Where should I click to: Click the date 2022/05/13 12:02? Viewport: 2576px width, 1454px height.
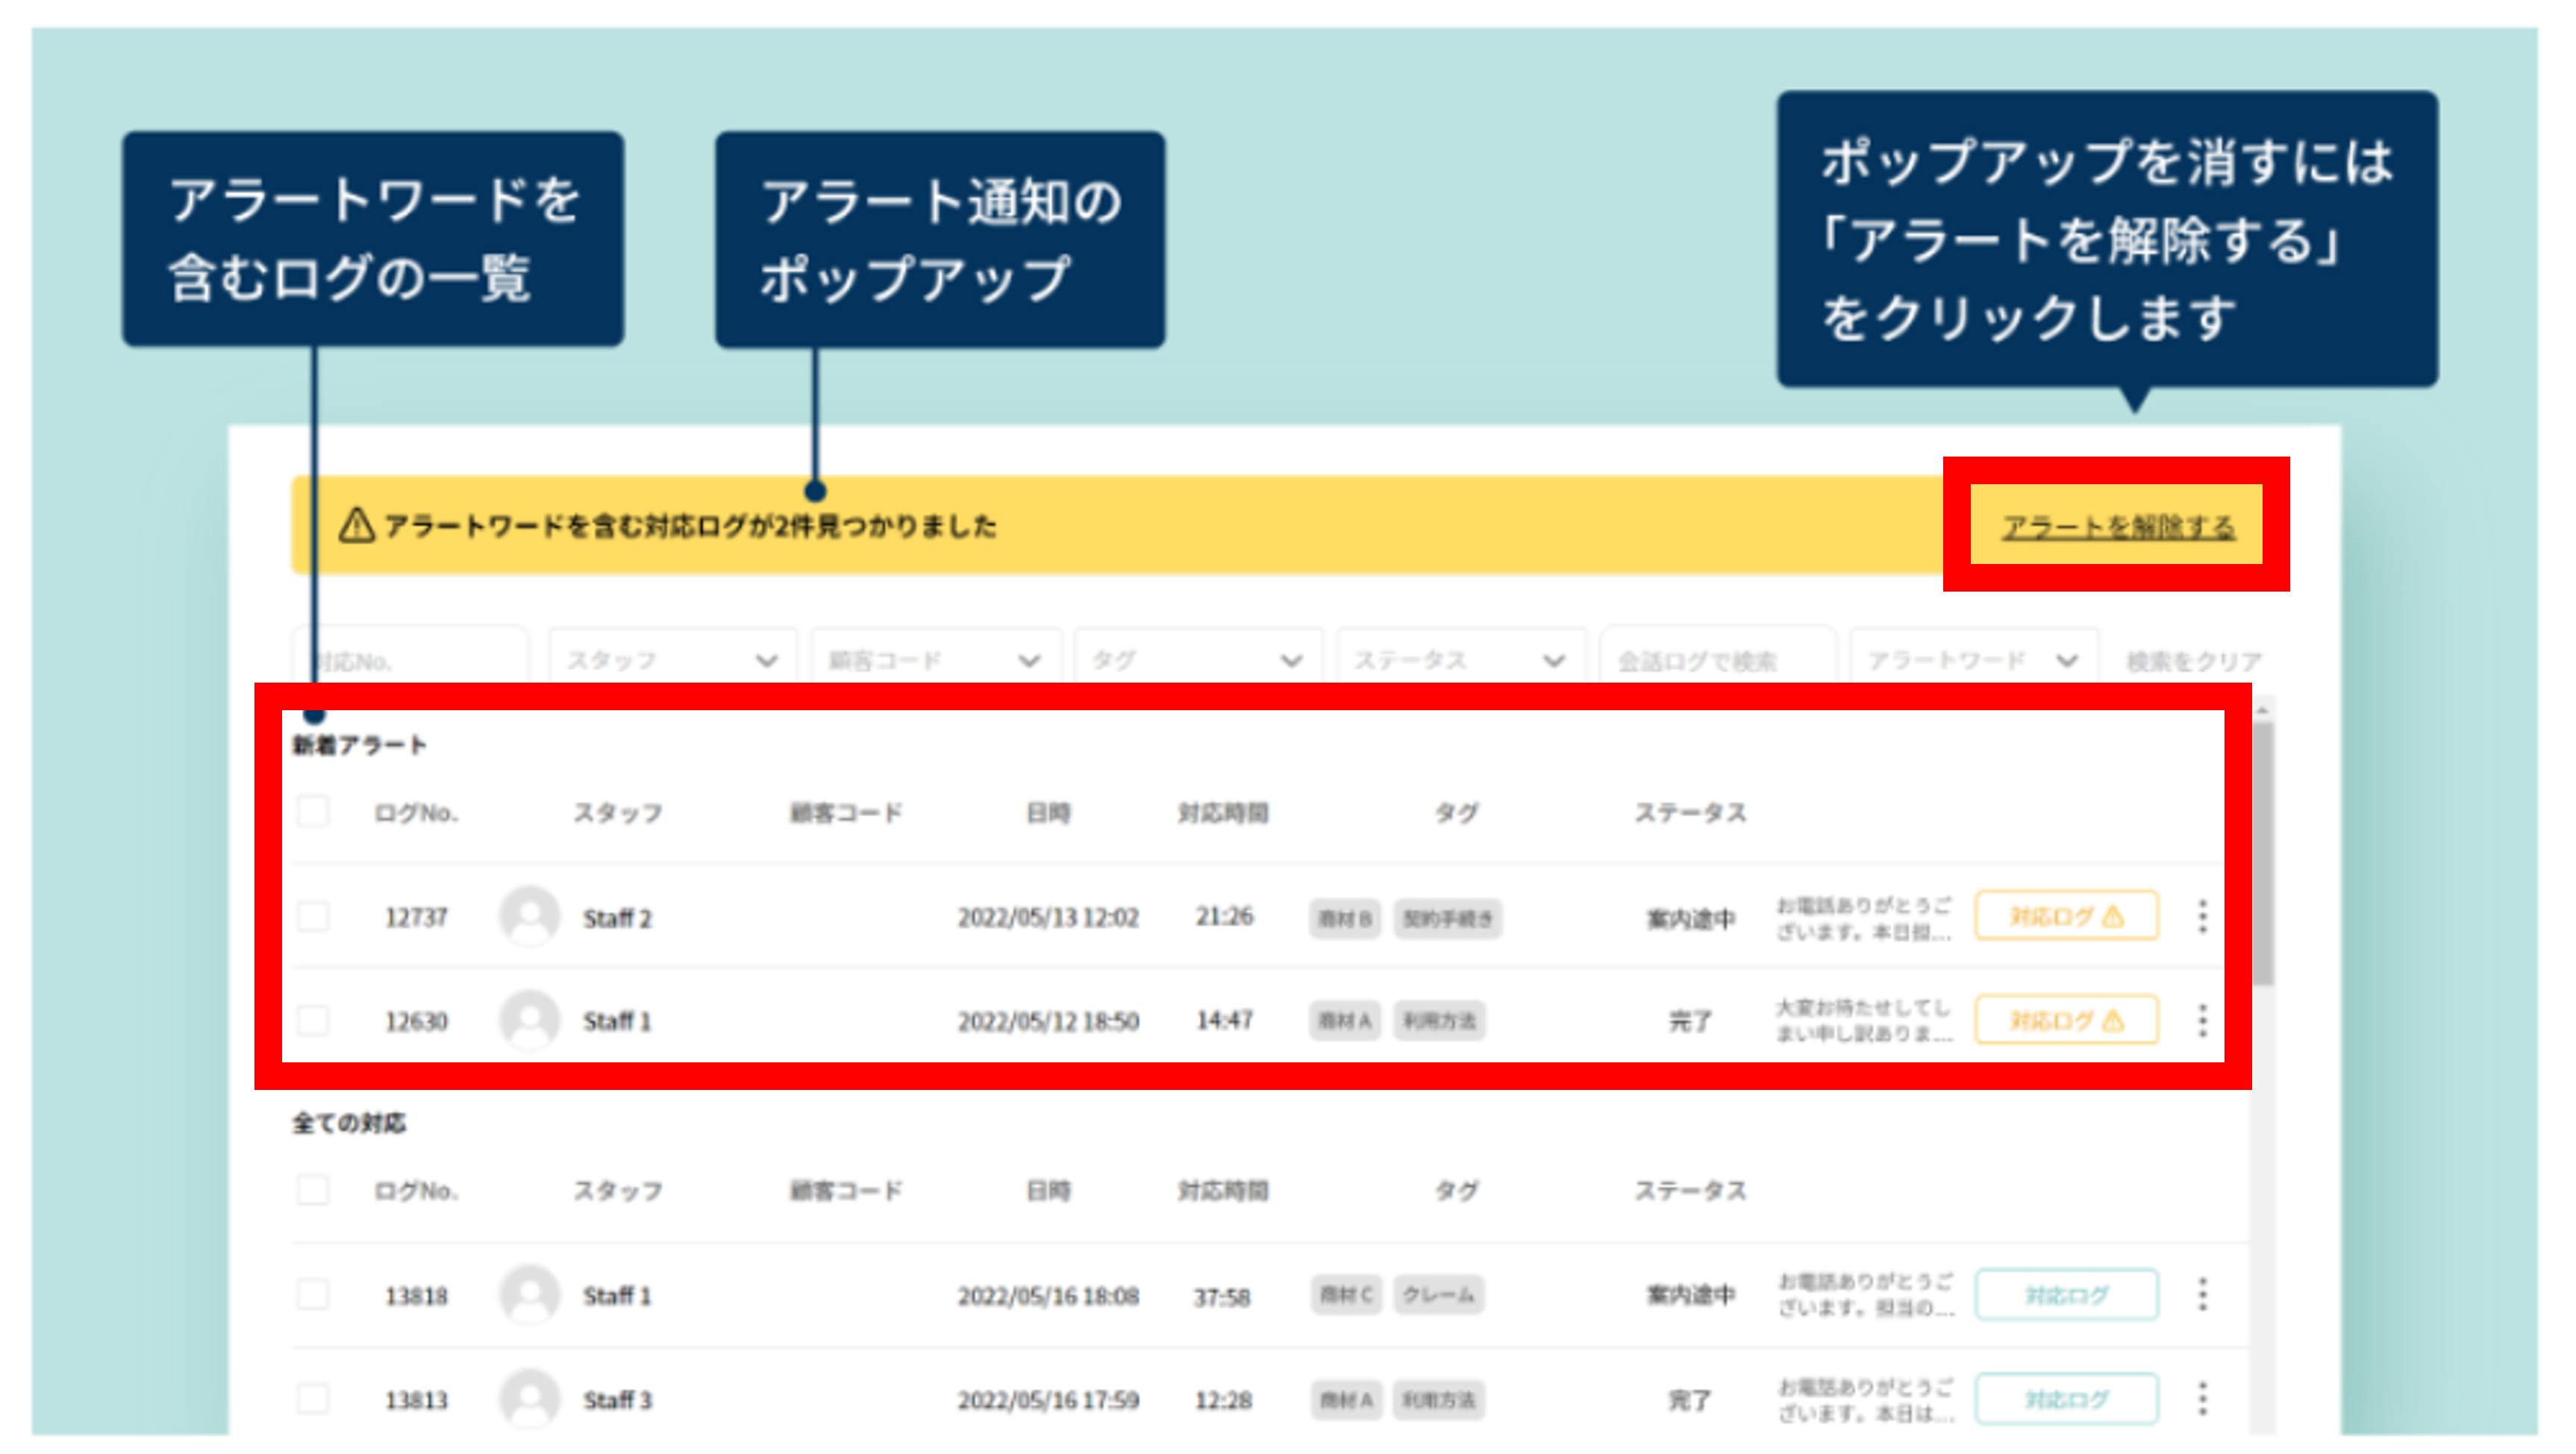[x=1048, y=917]
